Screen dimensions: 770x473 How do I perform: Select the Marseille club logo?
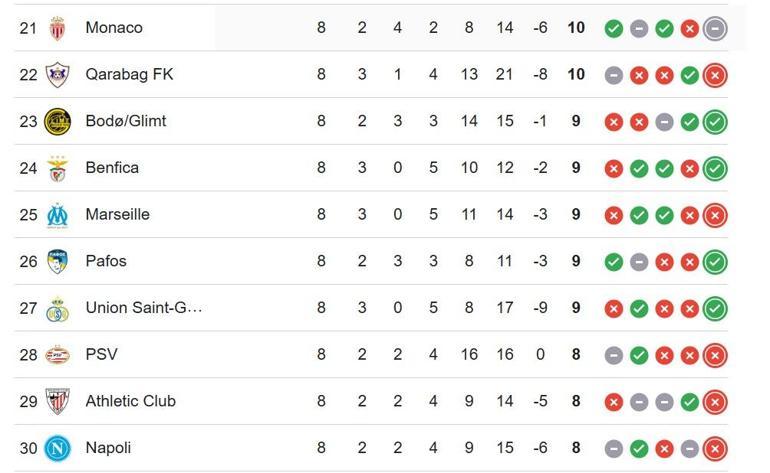point(58,215)
